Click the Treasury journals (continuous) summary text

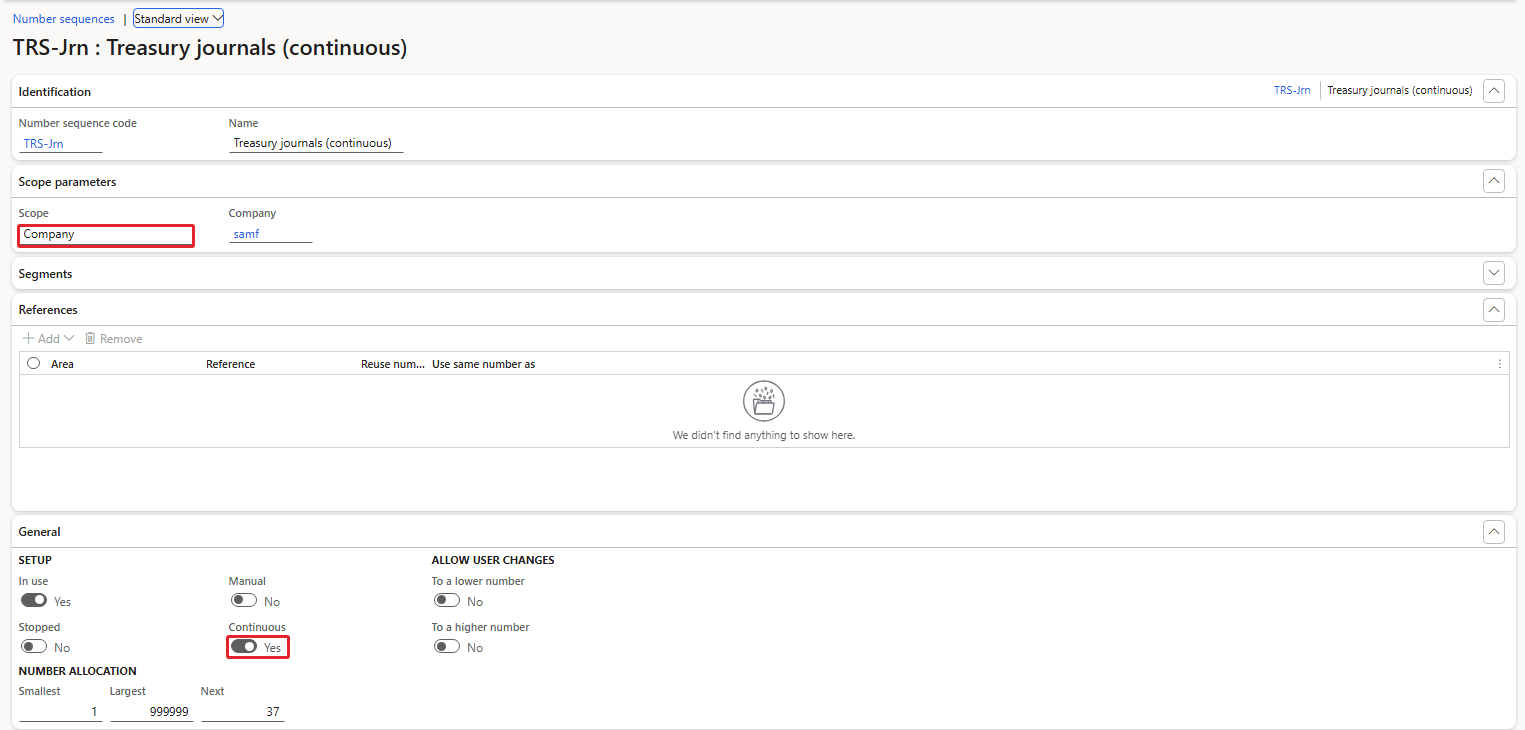click(x=1400, y=90)
